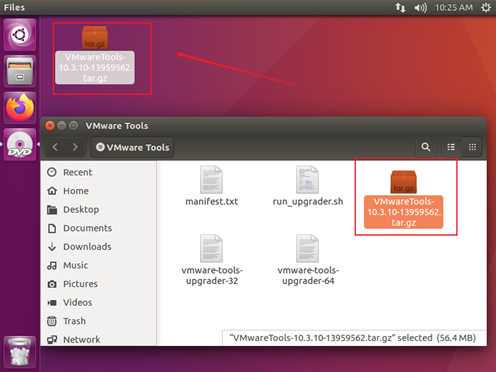
Task: Click the 10:25 AM clock
Action: [454, 7]
